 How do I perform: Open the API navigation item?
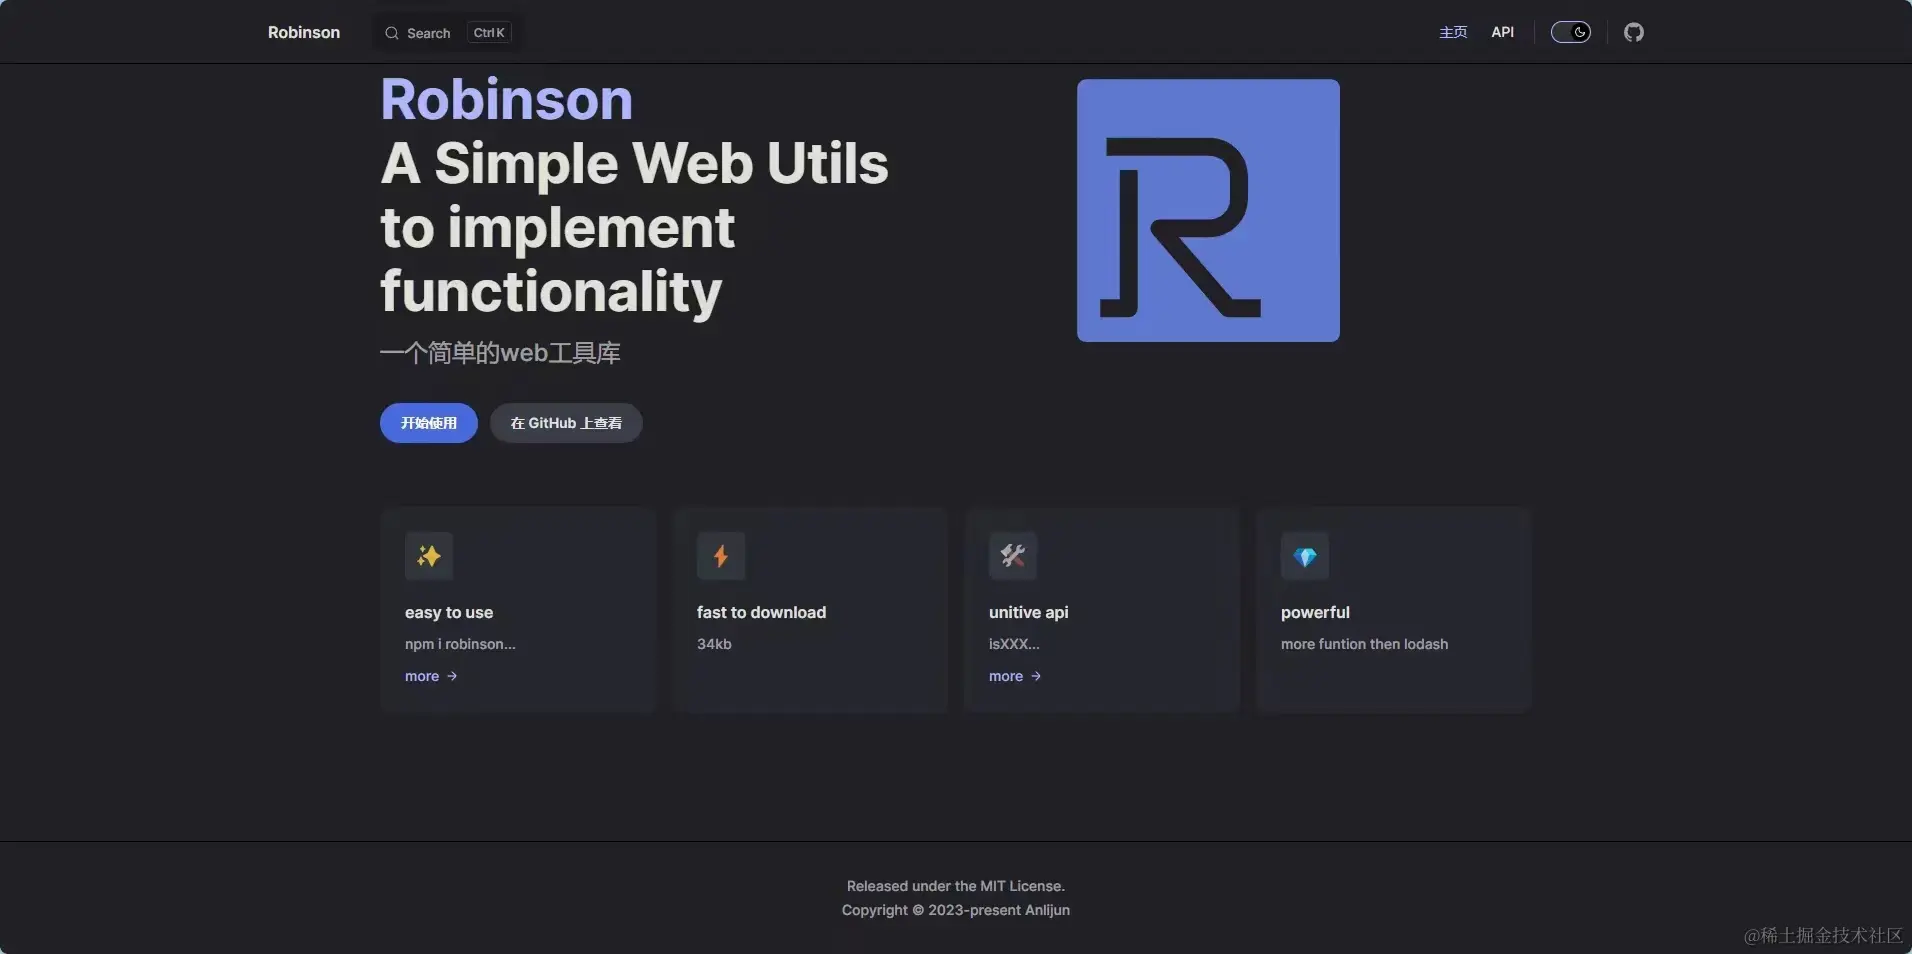pos(1503,32)
